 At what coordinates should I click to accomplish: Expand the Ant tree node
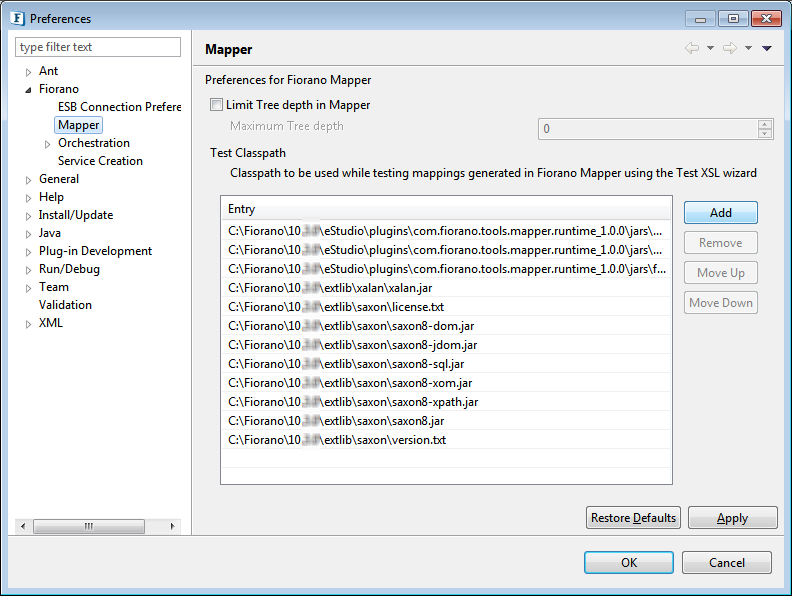(28, 72)
